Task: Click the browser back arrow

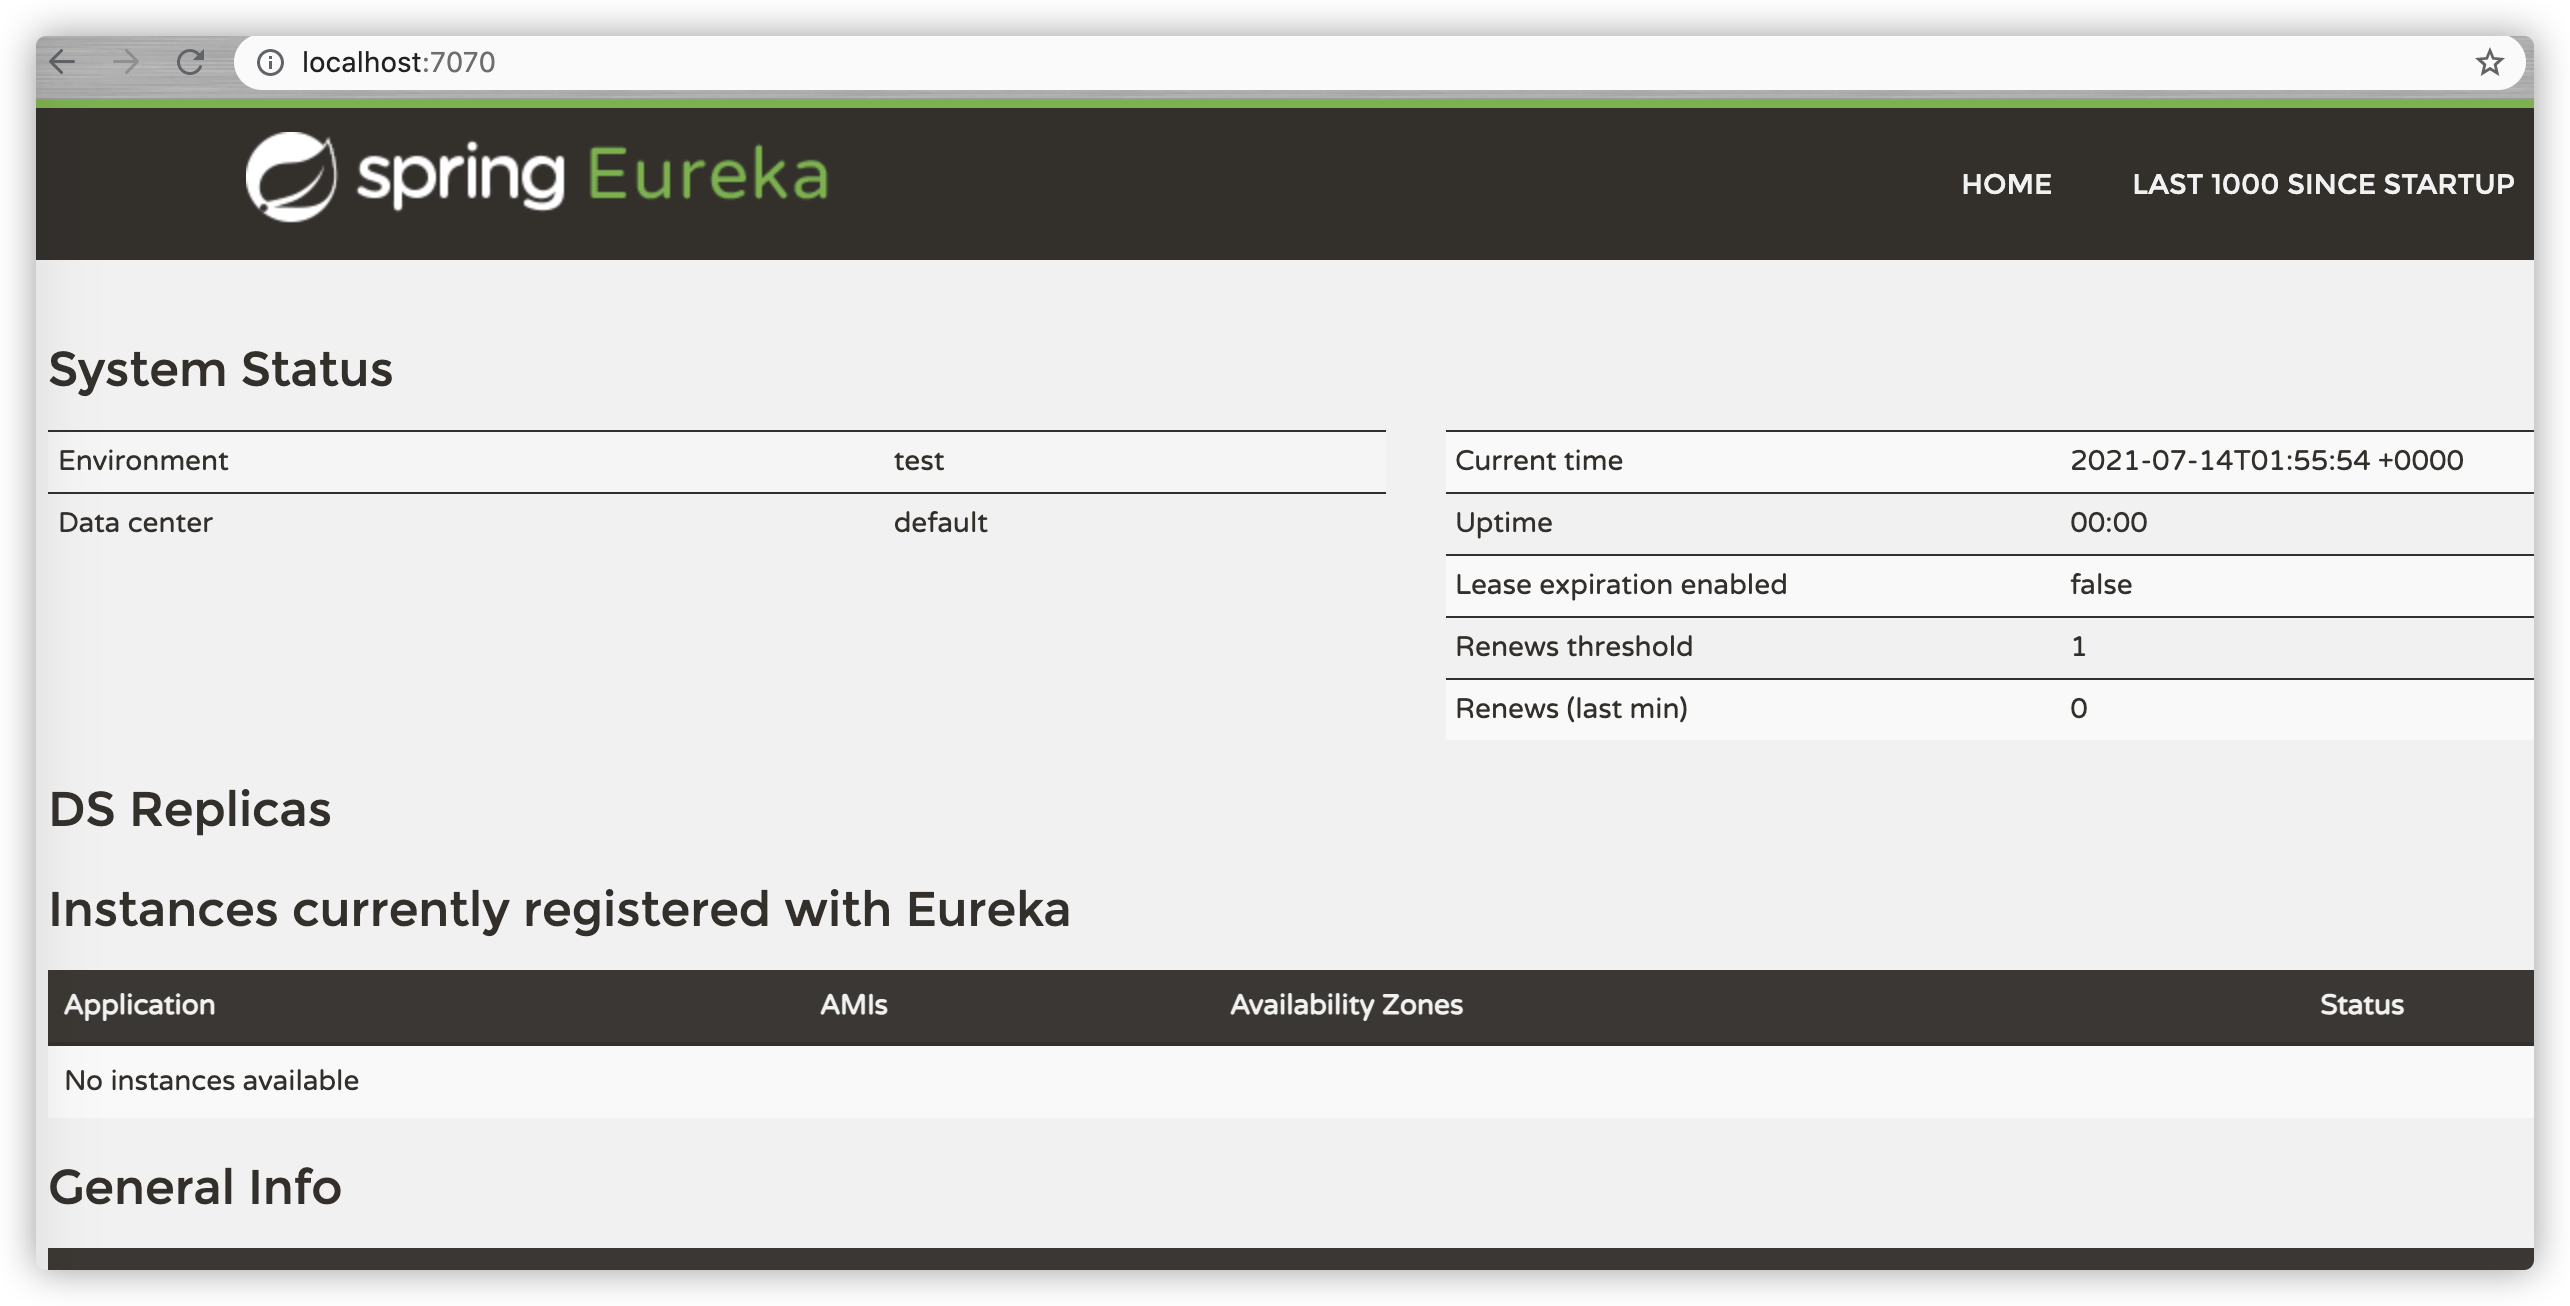Action: (x=62, y=62)
